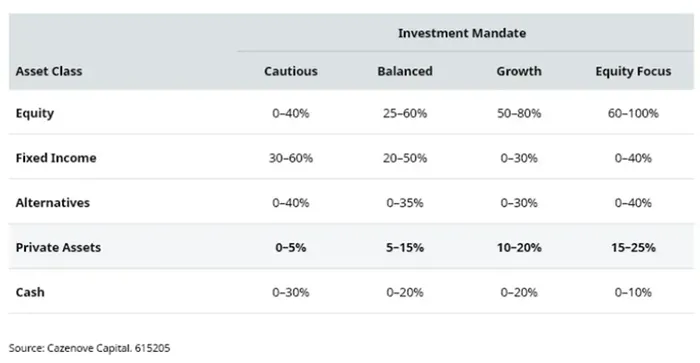Click the Equity row label
Image resolution: width=700 pixels, height=363 pixels.
[35, 113]
